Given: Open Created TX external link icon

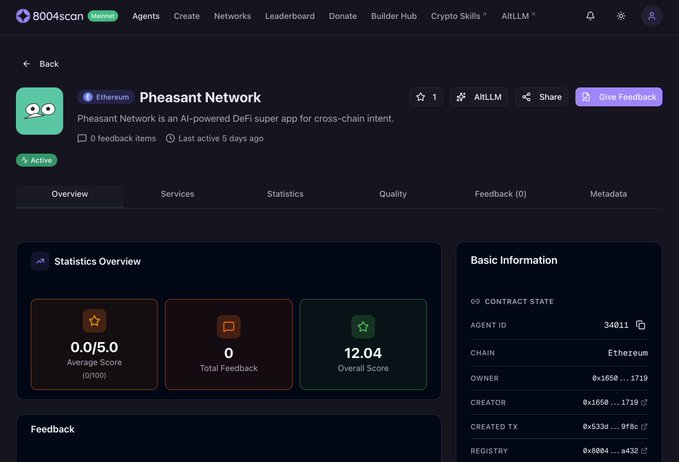Looking at the screenshot, I should point(644,426).
